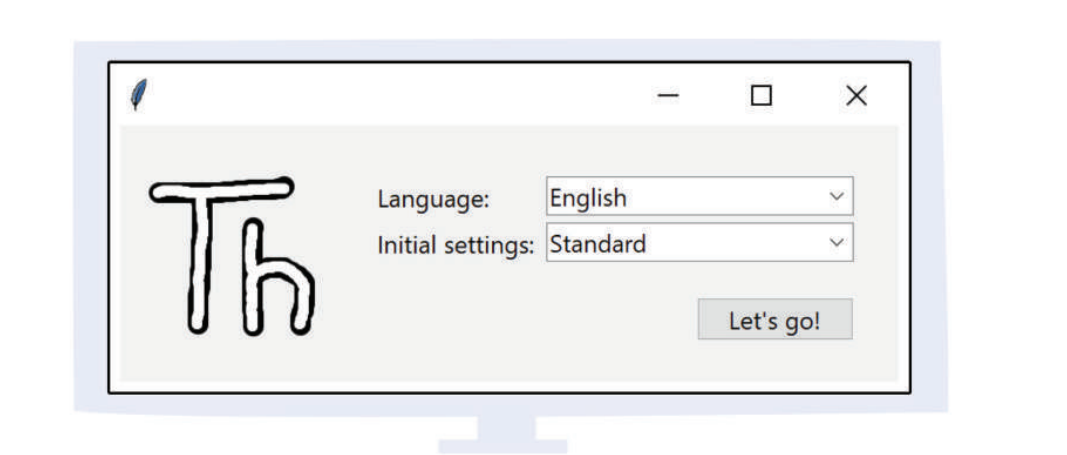Minimize the setup window

tap(668, 96)
